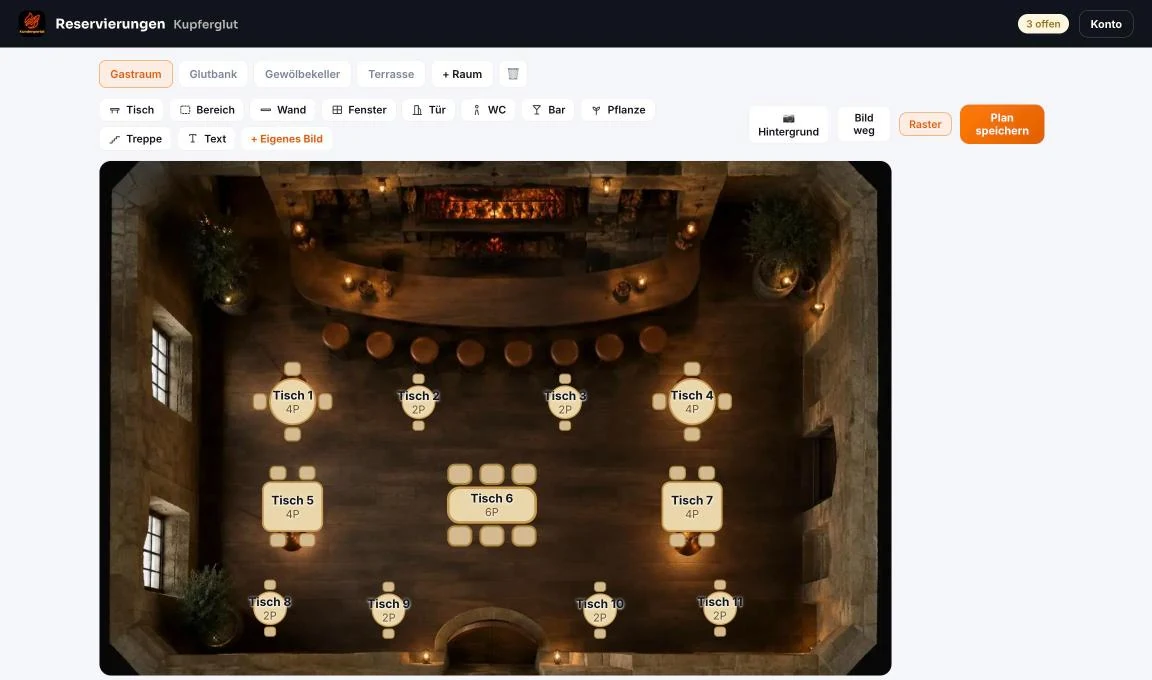The width and height of the screenshot is (1152, 680).
Task: Open the Hintergrund camera button
Action: click(788, 124)
